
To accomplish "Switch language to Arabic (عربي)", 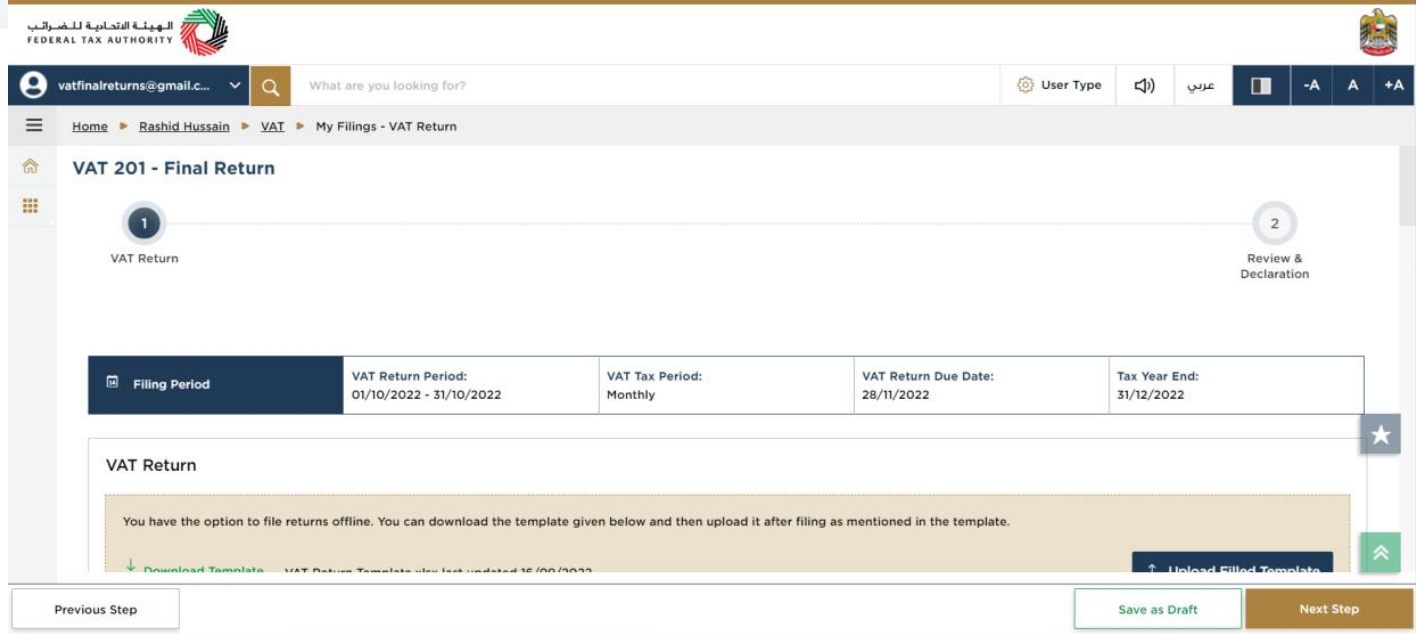I will click(x=1201, y=86).
